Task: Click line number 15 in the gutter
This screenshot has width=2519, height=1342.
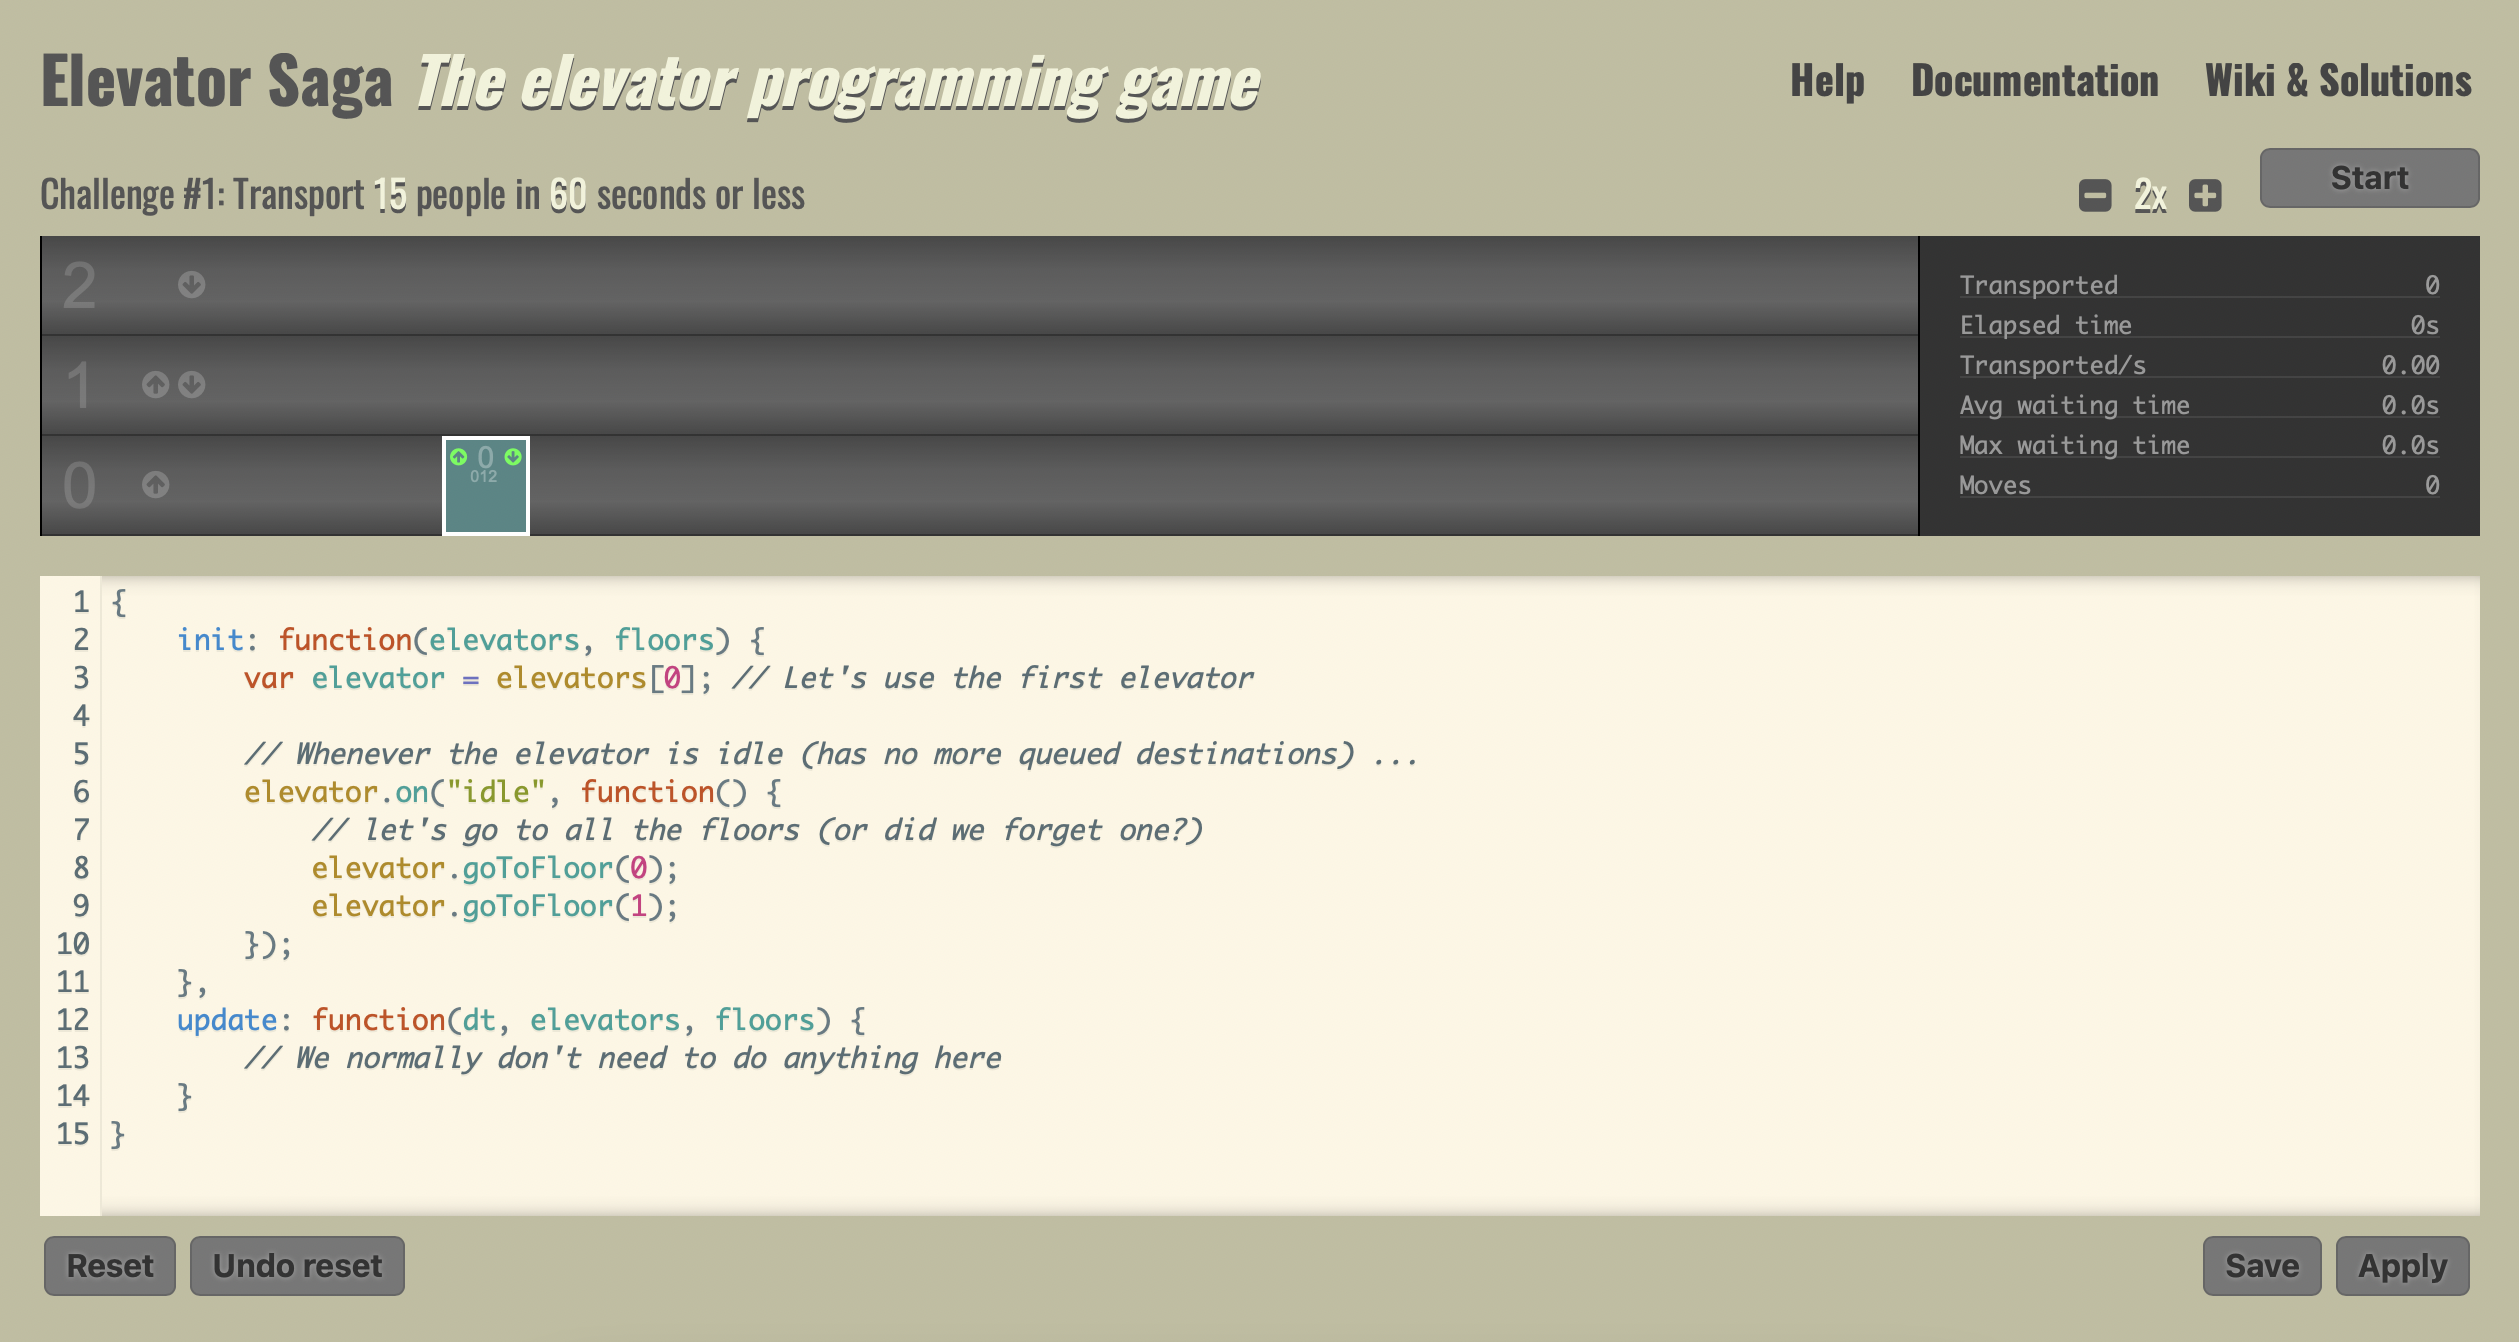Action: tap(73, 1134)
